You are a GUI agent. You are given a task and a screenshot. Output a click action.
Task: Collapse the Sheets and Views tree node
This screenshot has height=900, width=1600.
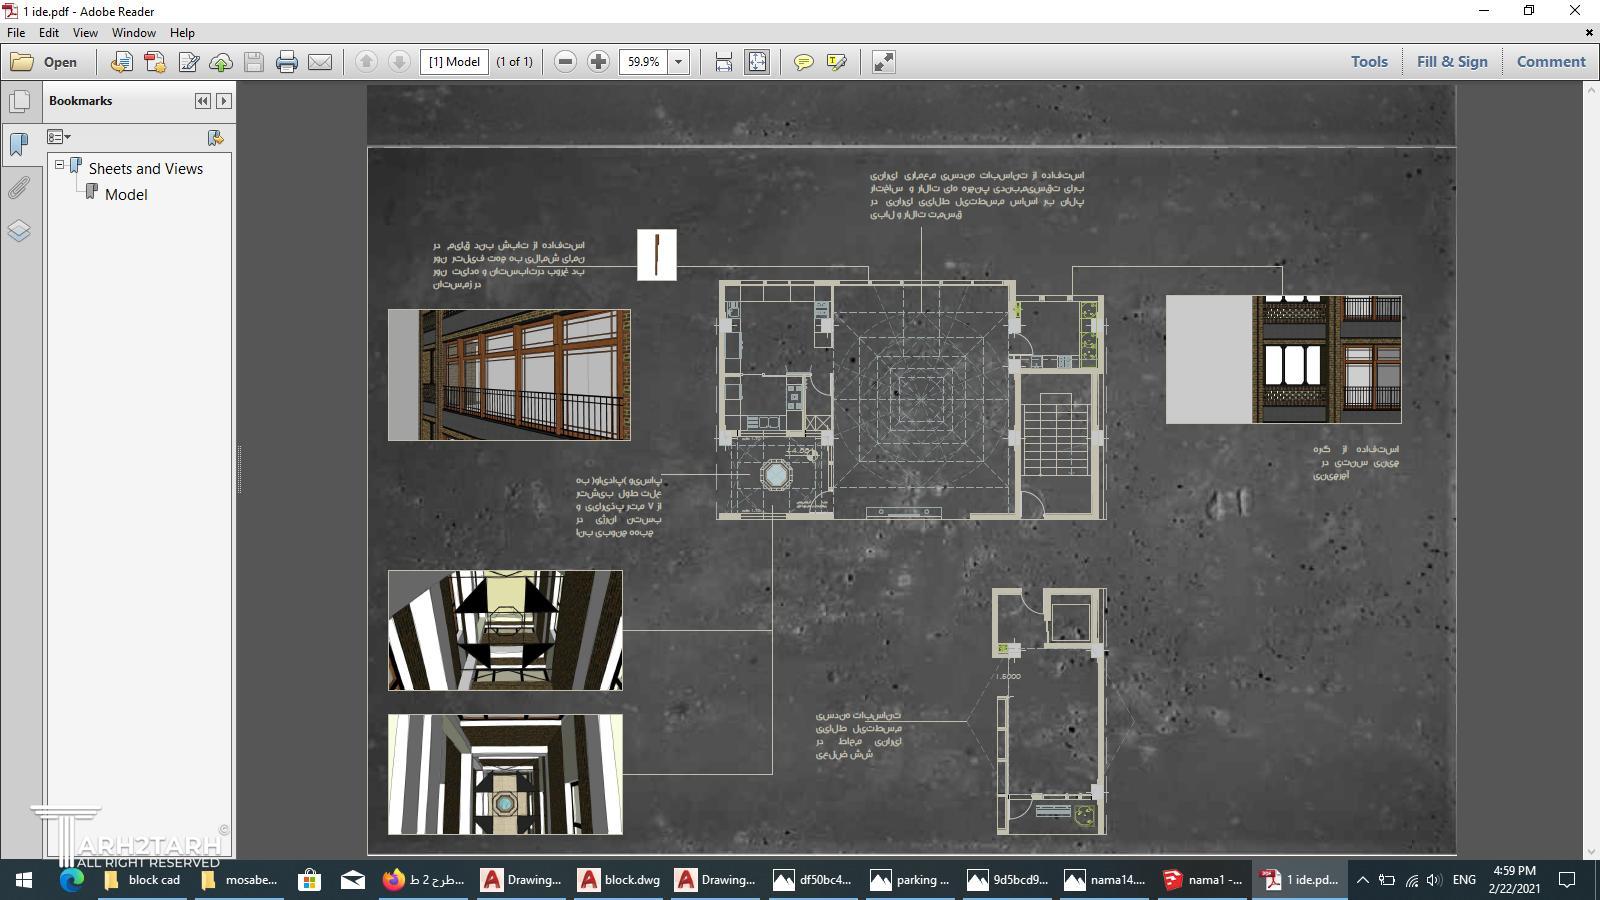click(60, 165)
